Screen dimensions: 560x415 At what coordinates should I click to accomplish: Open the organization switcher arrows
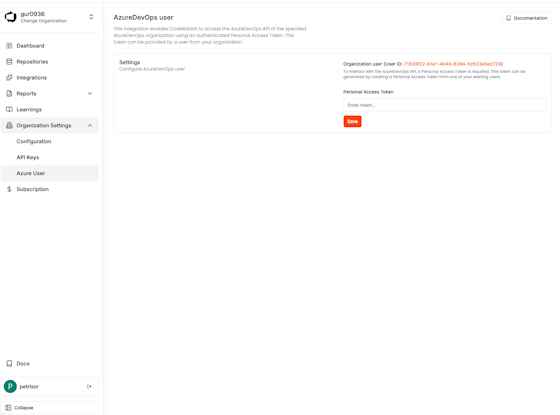(91, 17)
